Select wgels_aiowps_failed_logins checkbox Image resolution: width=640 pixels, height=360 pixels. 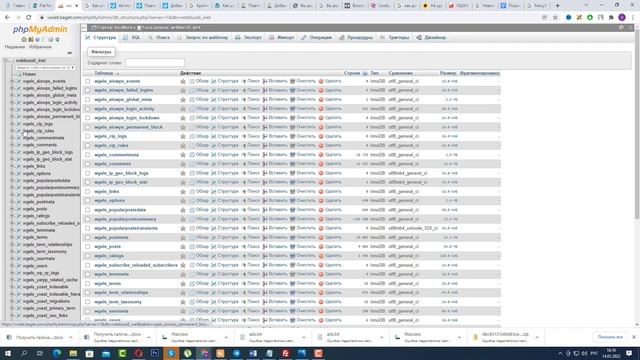pyautogui.click(x=87, y=90)
